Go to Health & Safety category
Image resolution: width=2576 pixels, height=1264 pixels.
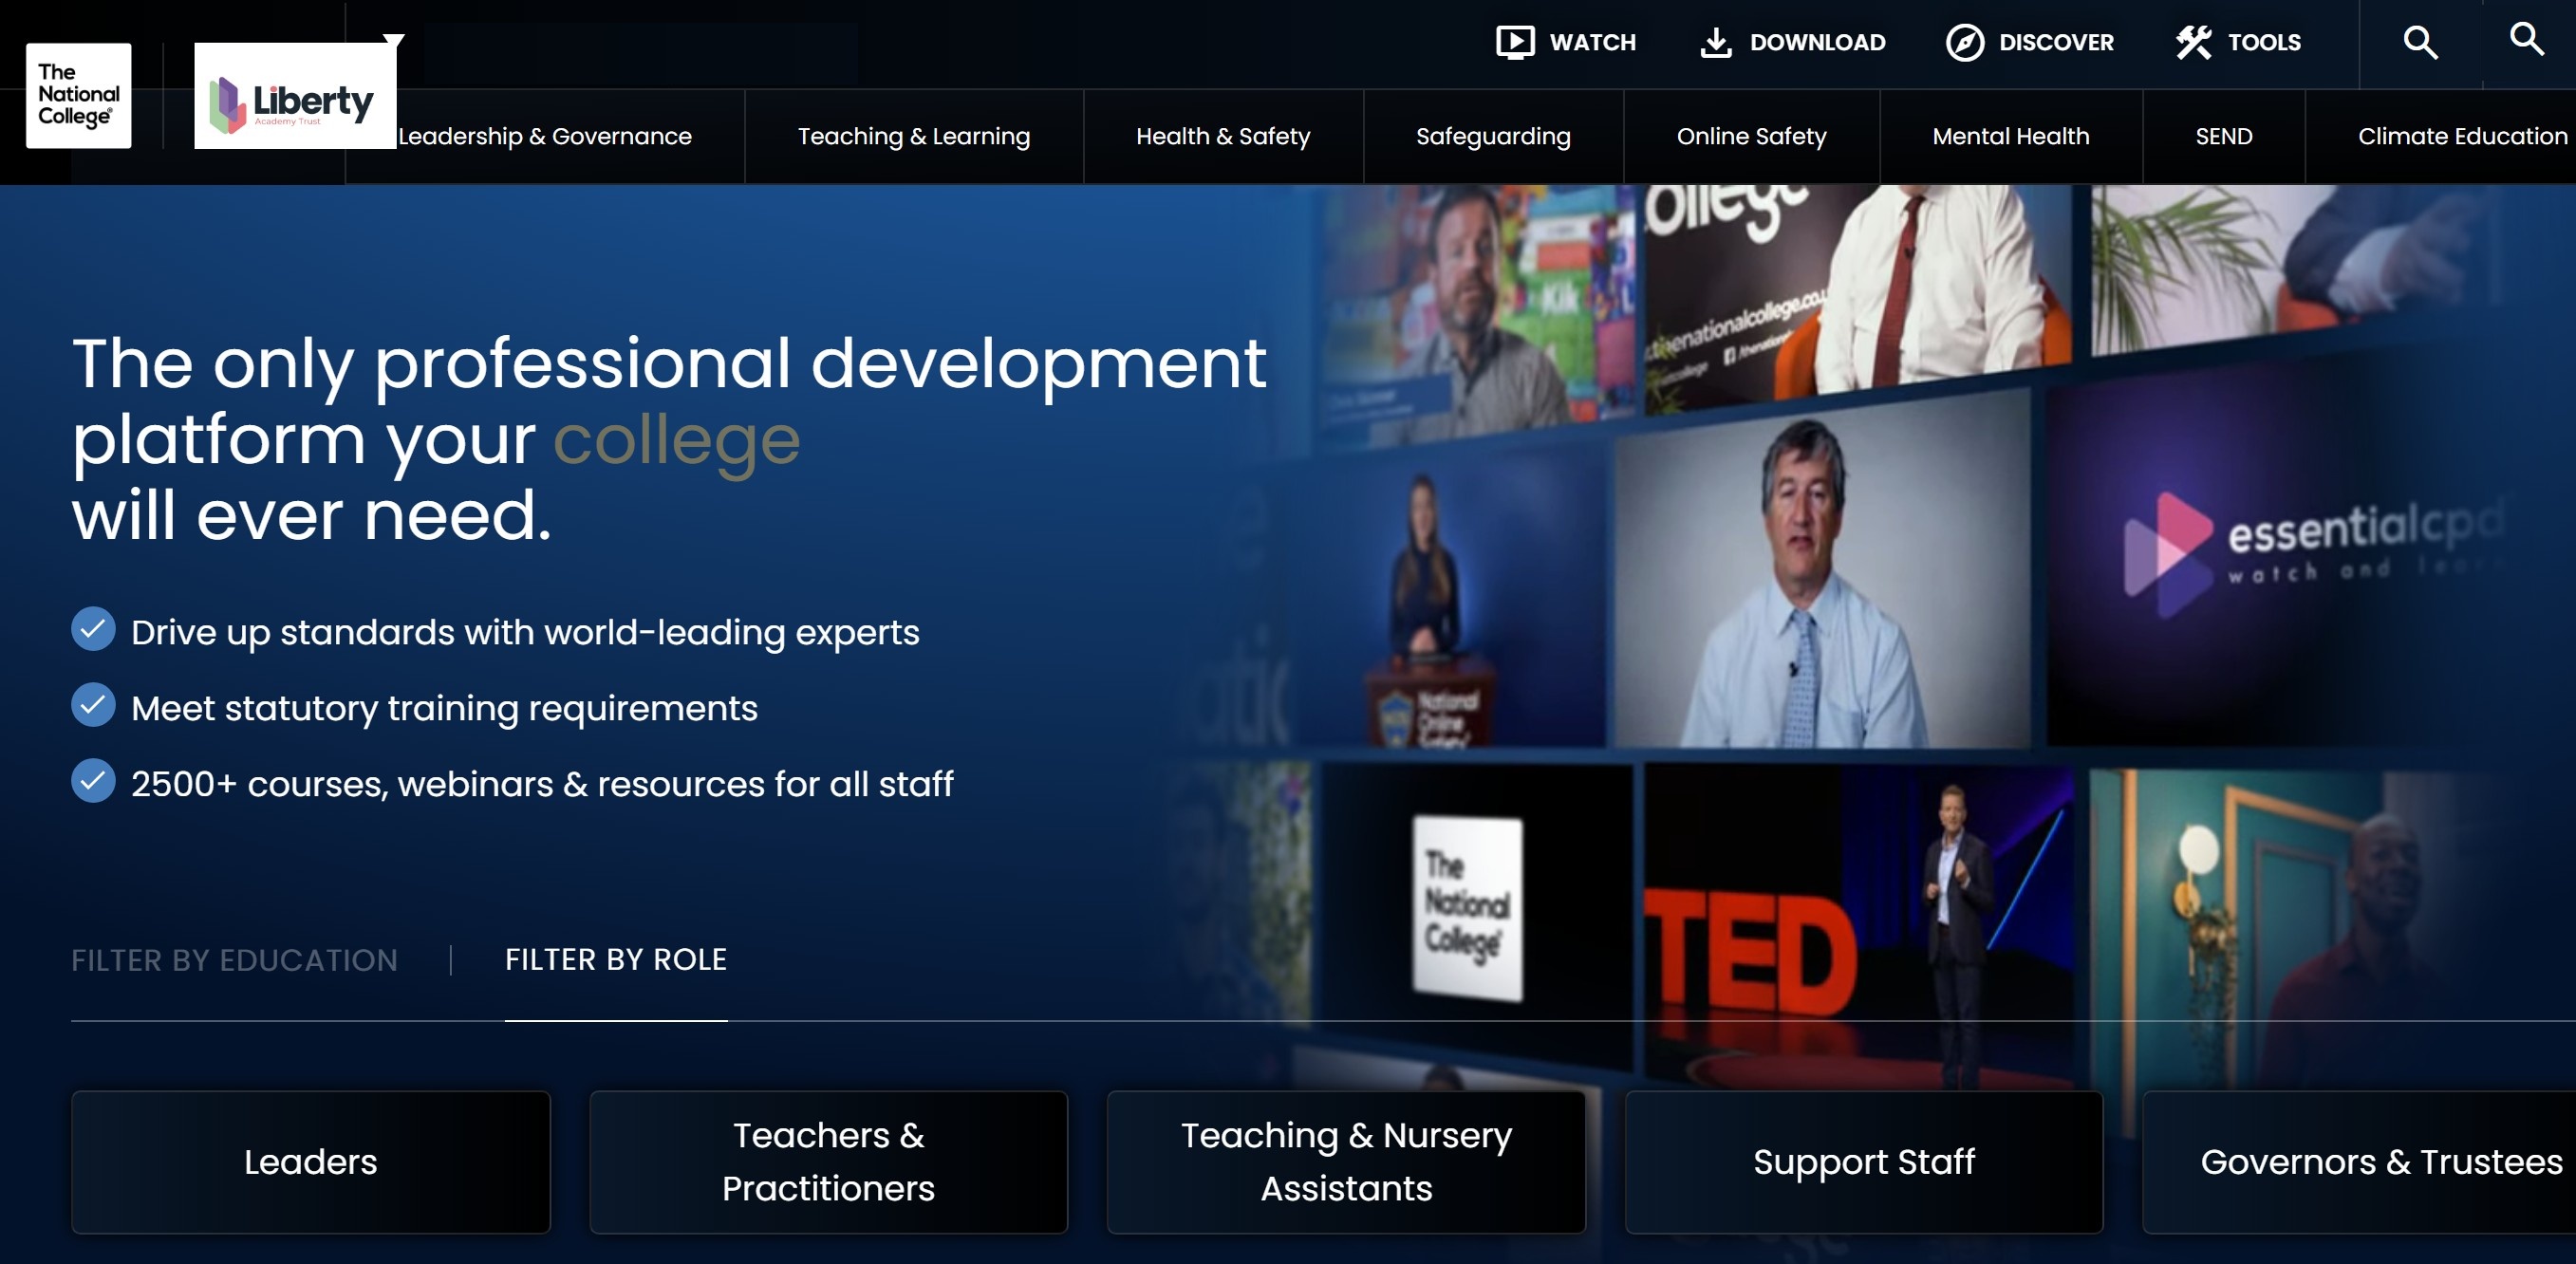[1223, 136]
